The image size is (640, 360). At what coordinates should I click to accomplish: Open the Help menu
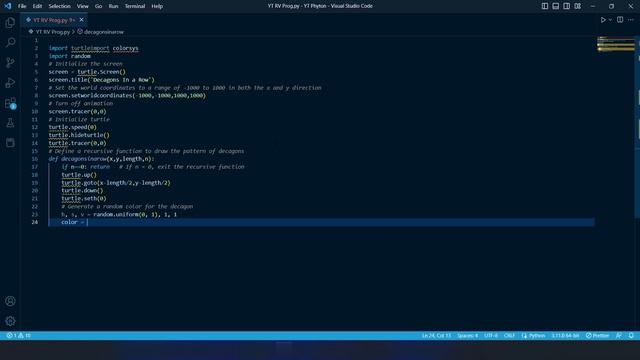point(157,6)
